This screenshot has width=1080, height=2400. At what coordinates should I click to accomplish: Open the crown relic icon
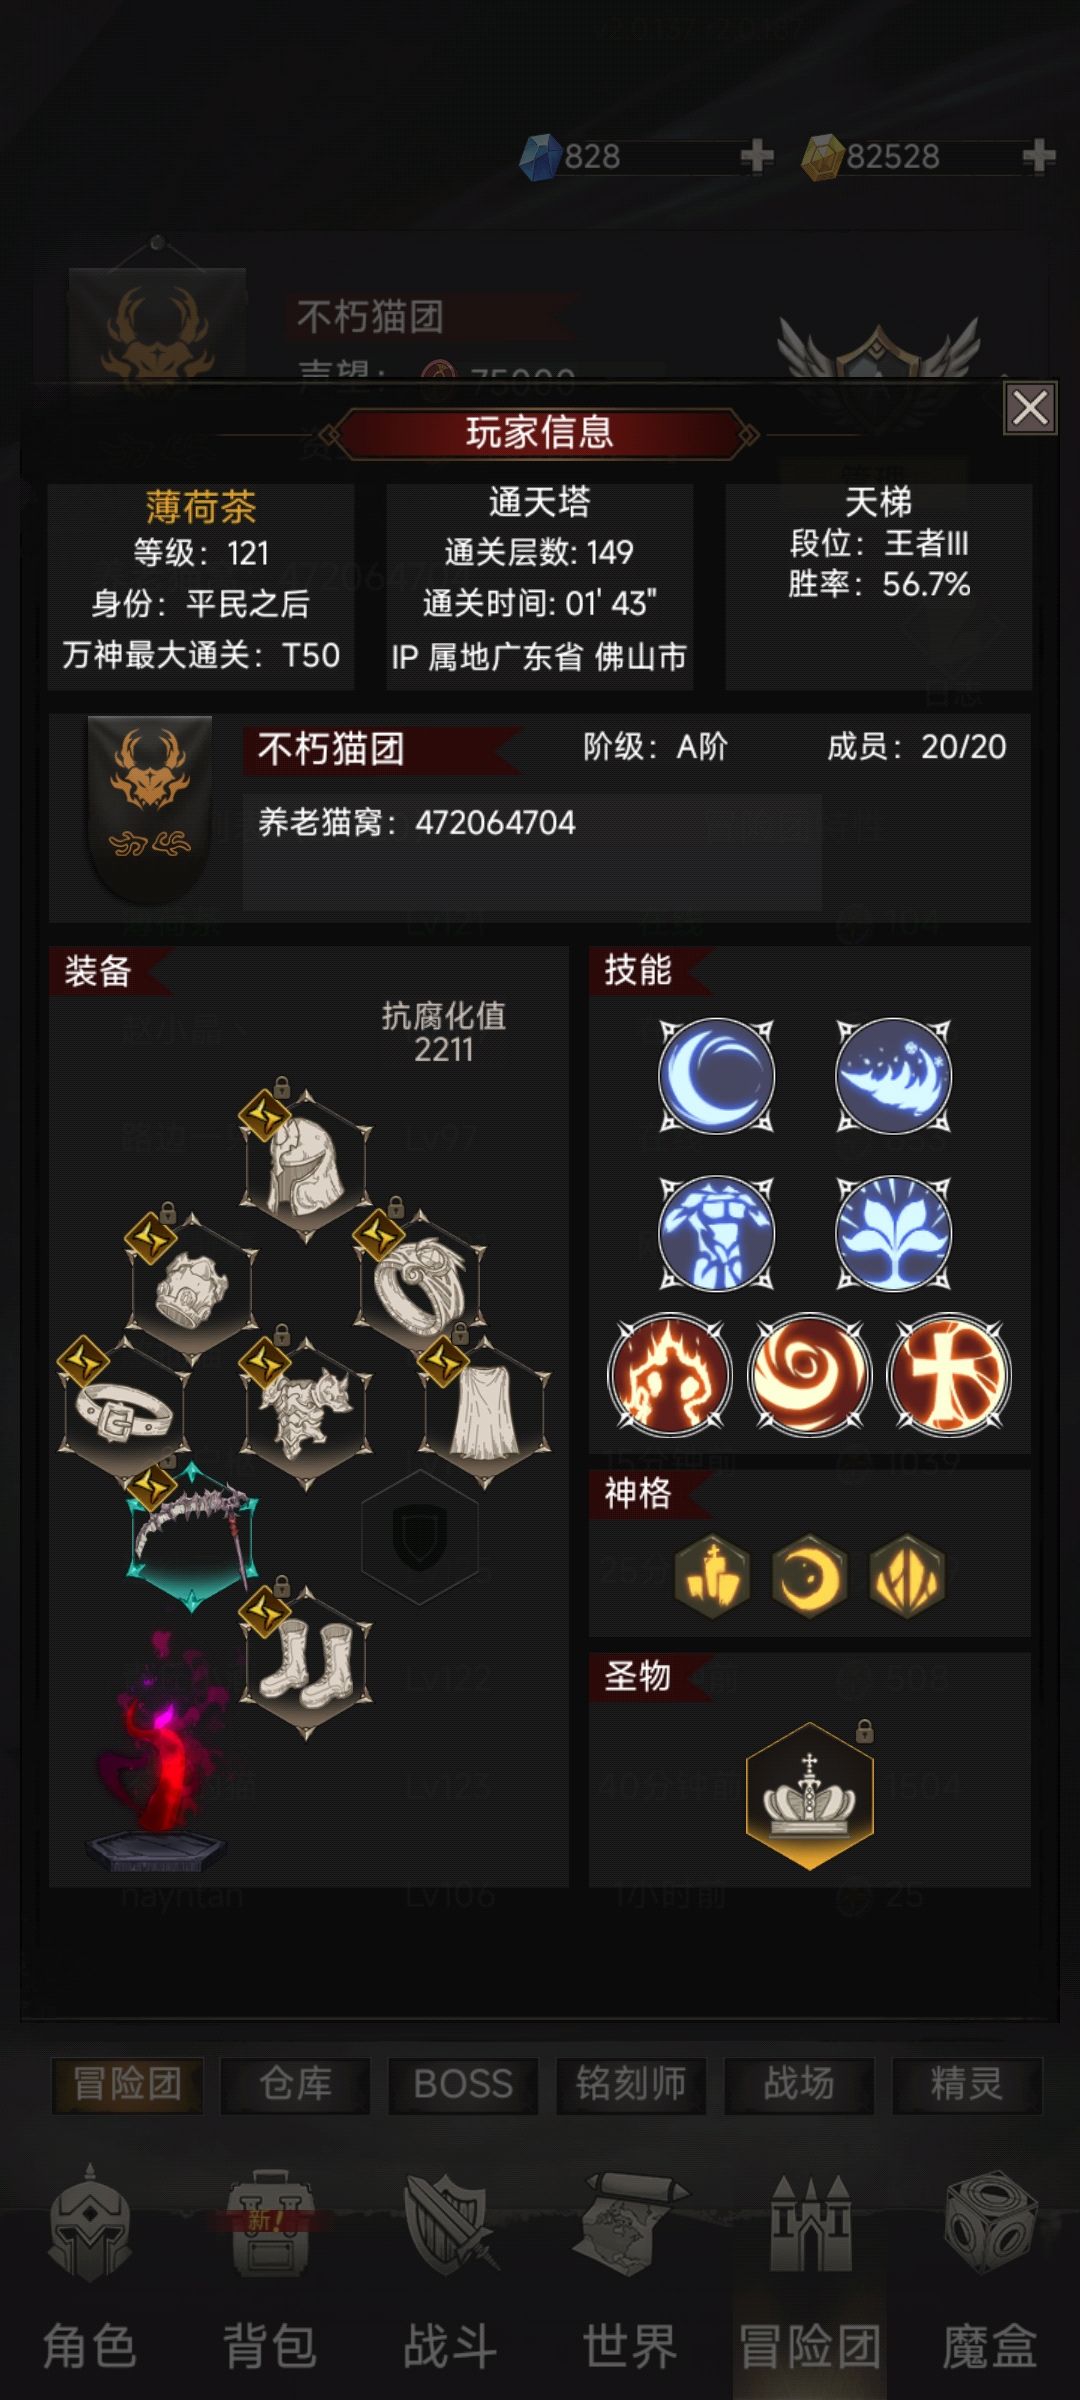click(x=810, y=1796)
